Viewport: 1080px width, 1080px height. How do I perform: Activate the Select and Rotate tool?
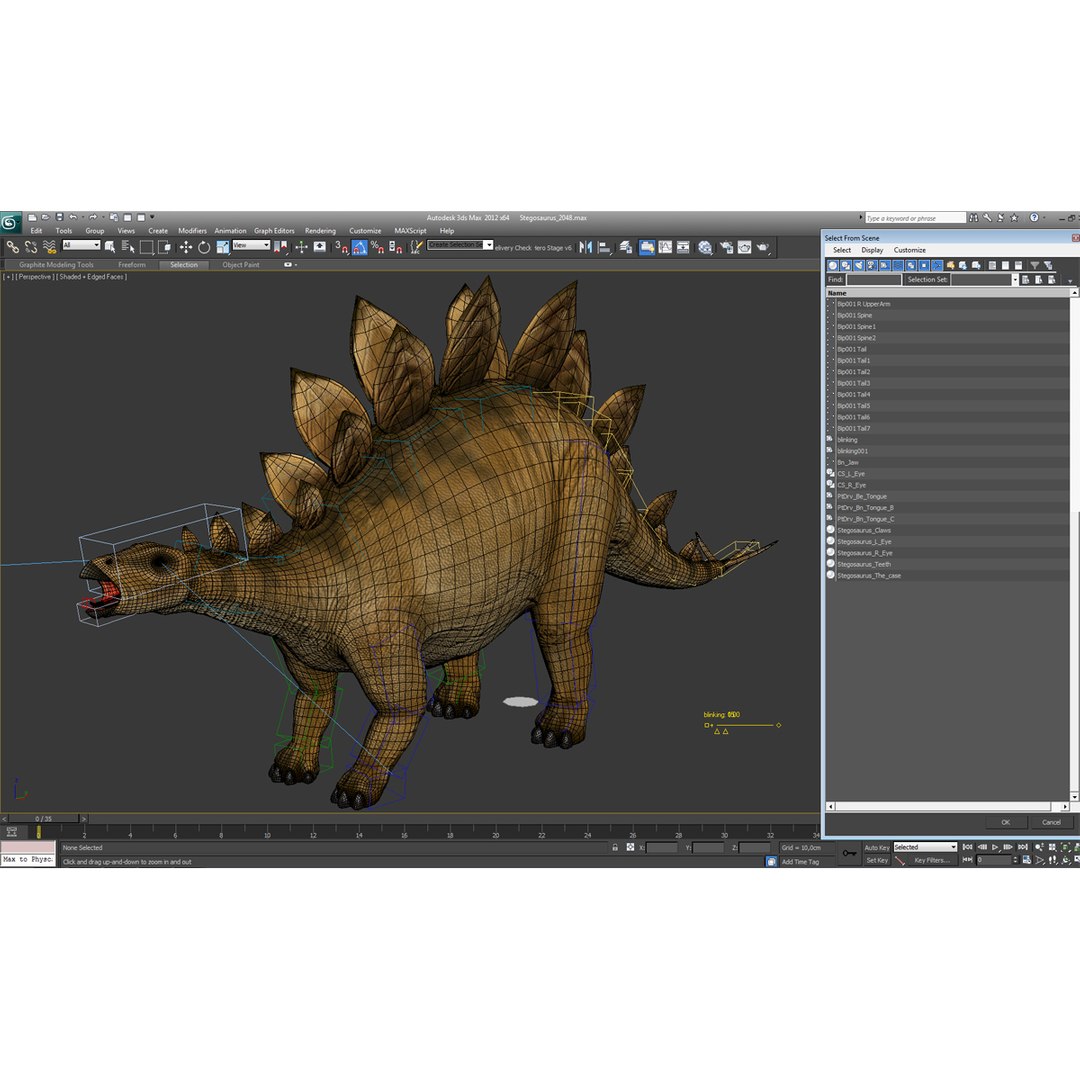tap(204, 247)
